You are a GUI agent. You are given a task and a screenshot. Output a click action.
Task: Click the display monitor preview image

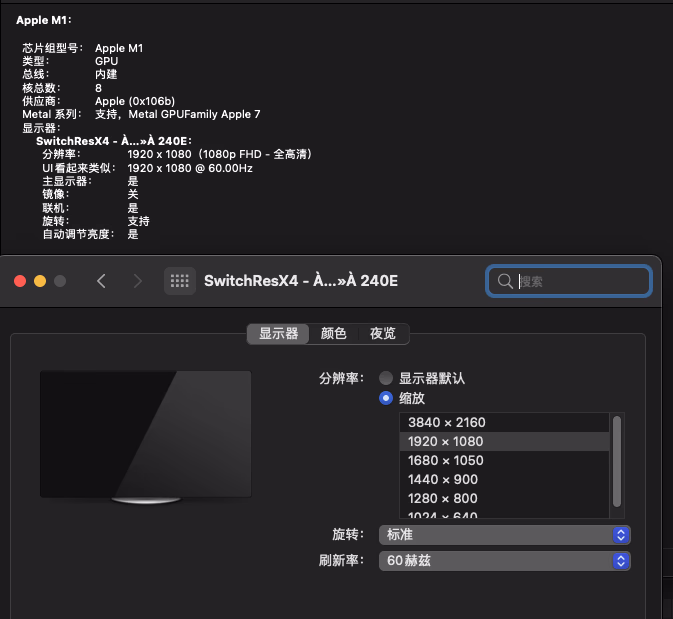[x=145, y=436]
